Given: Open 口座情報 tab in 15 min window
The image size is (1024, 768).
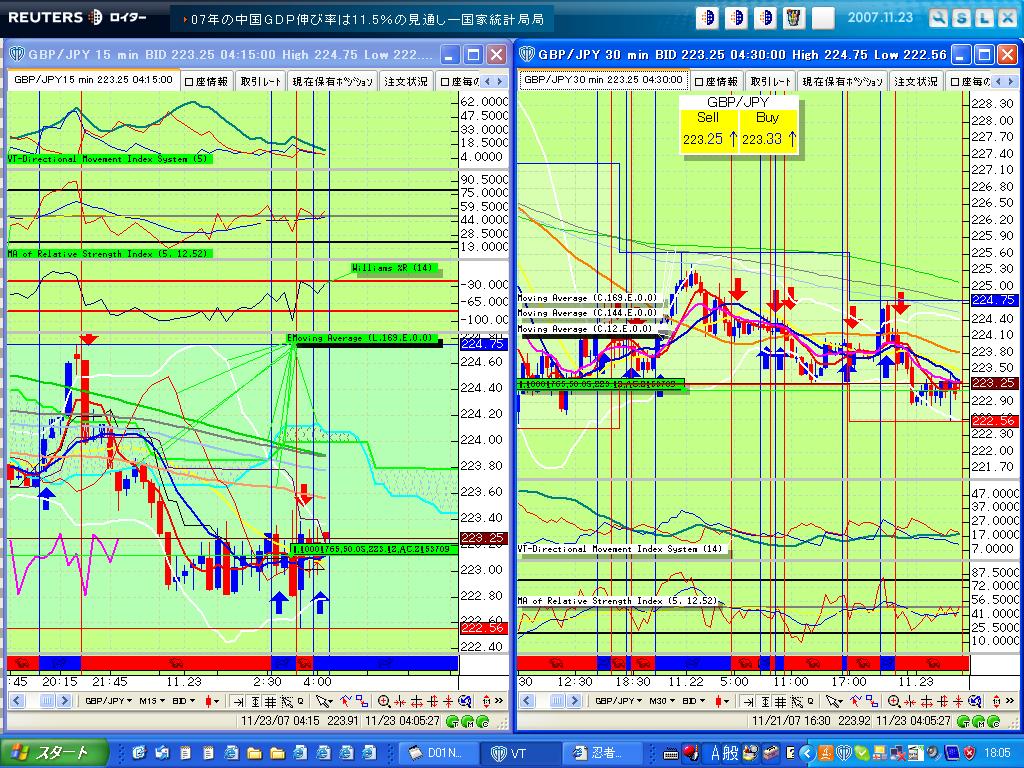Looking at the screenshot, I should pos(206,81).
